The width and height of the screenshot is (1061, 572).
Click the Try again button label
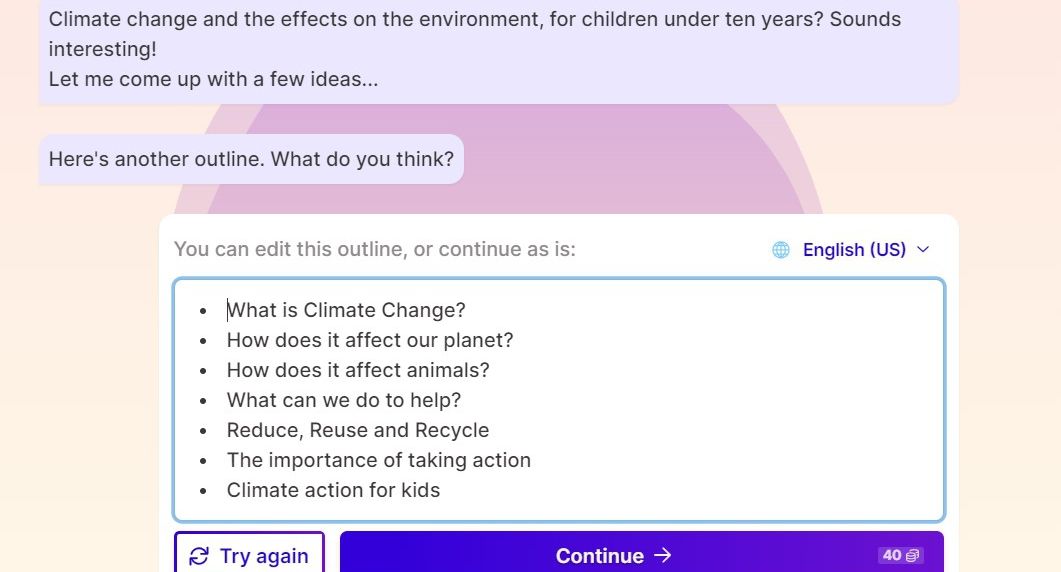pyautogui.click(x=264, y=556)
